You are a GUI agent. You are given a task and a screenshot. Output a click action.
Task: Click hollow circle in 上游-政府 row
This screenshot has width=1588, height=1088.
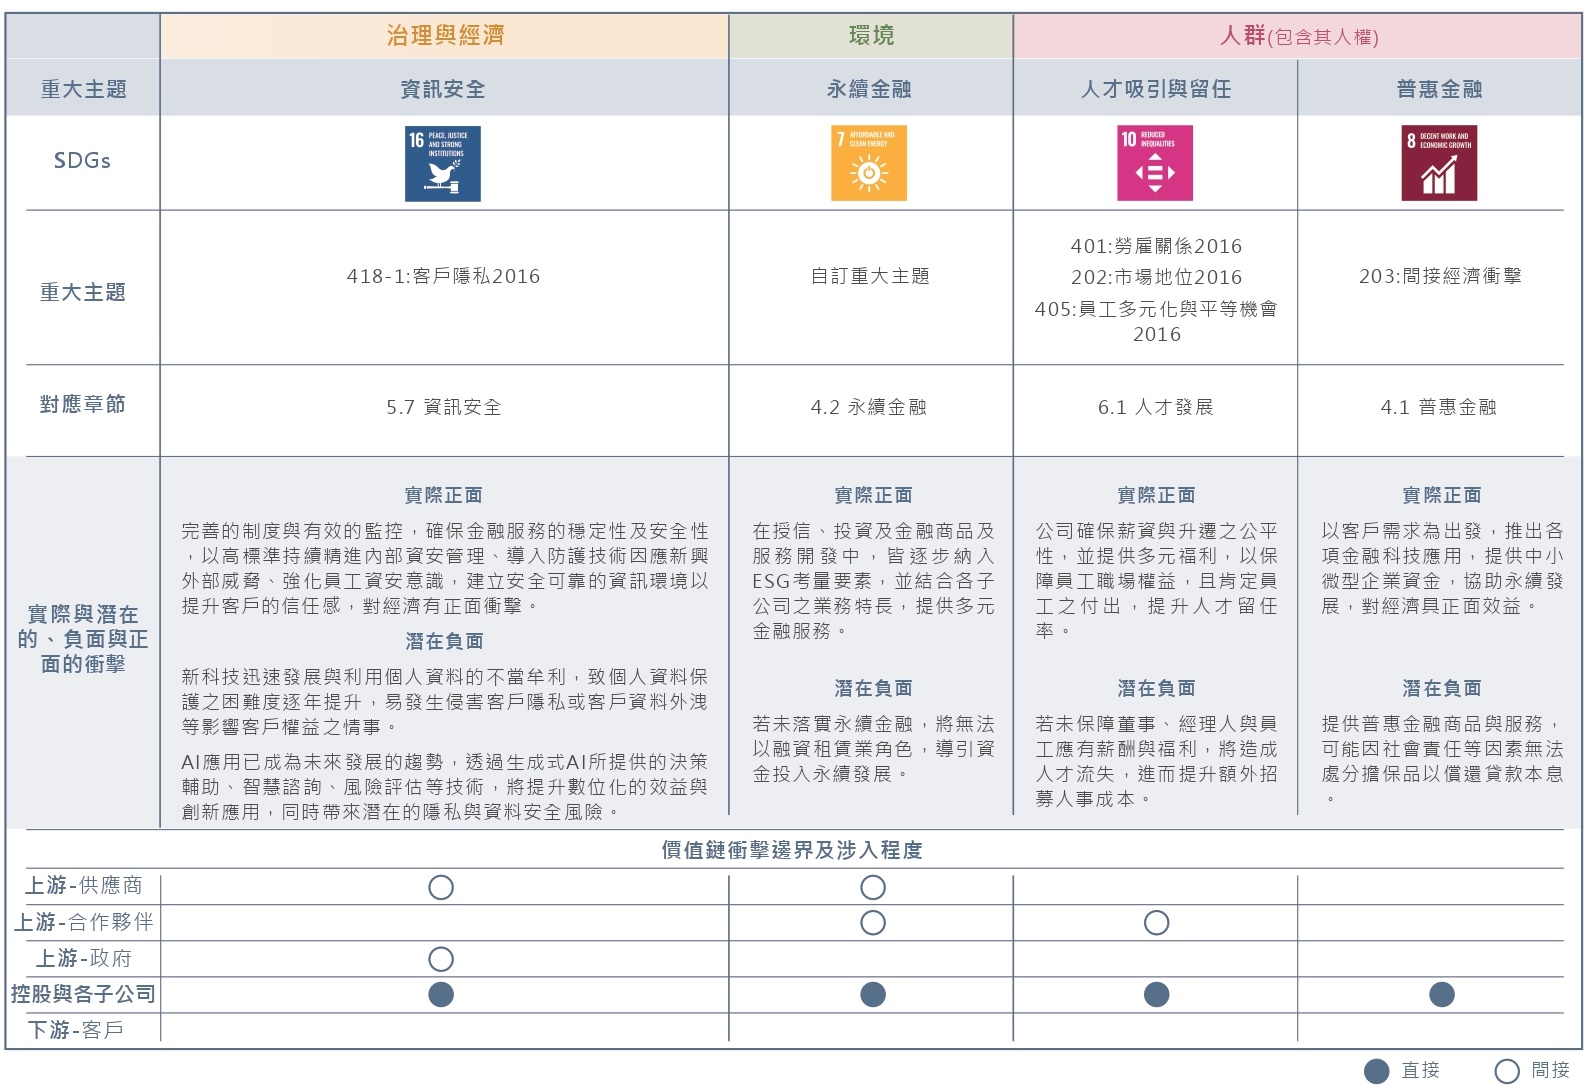coord(441,959)
